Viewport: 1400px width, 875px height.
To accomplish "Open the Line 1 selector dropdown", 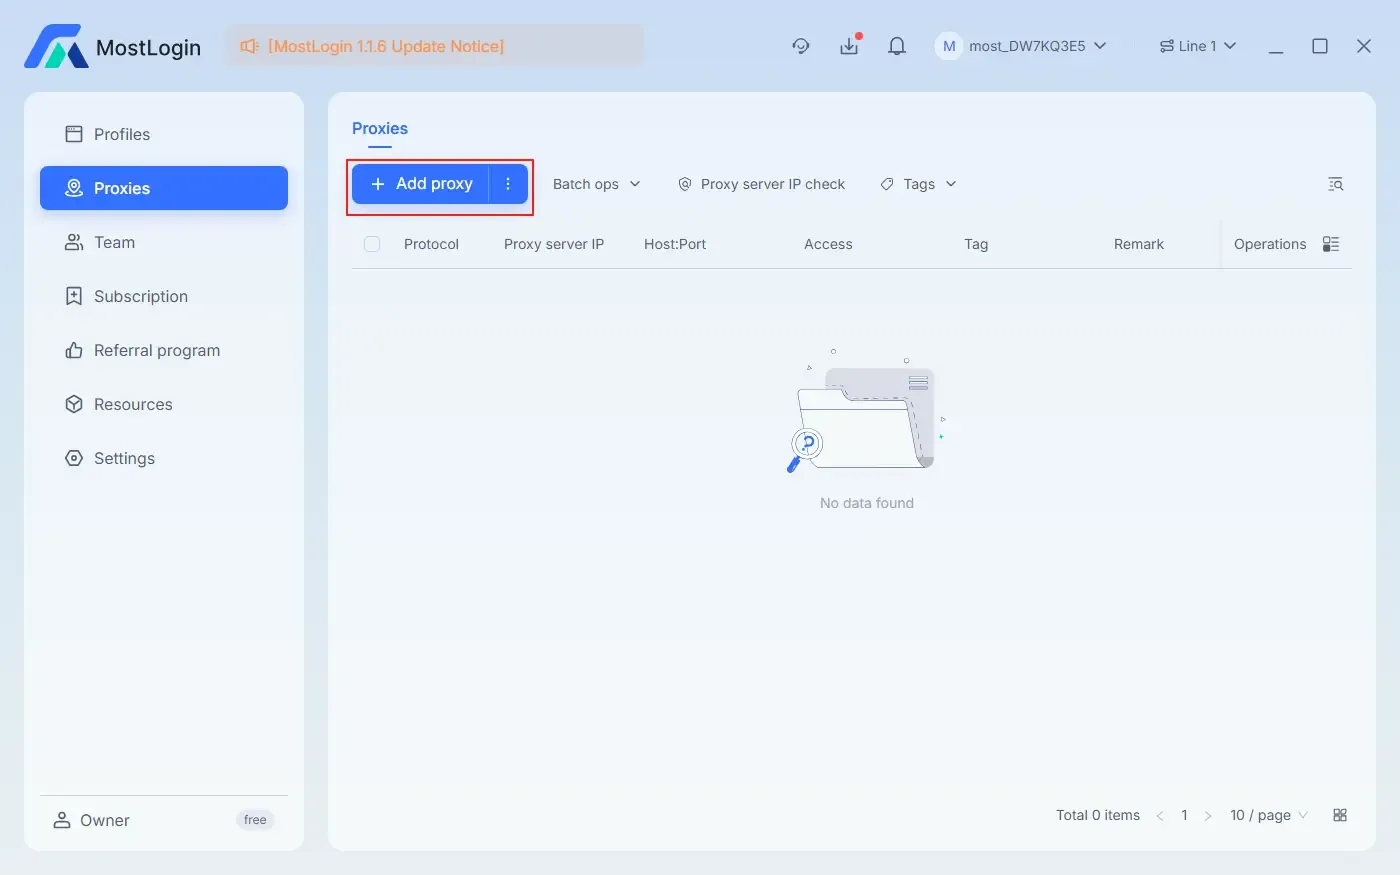I will [1198, 46].
